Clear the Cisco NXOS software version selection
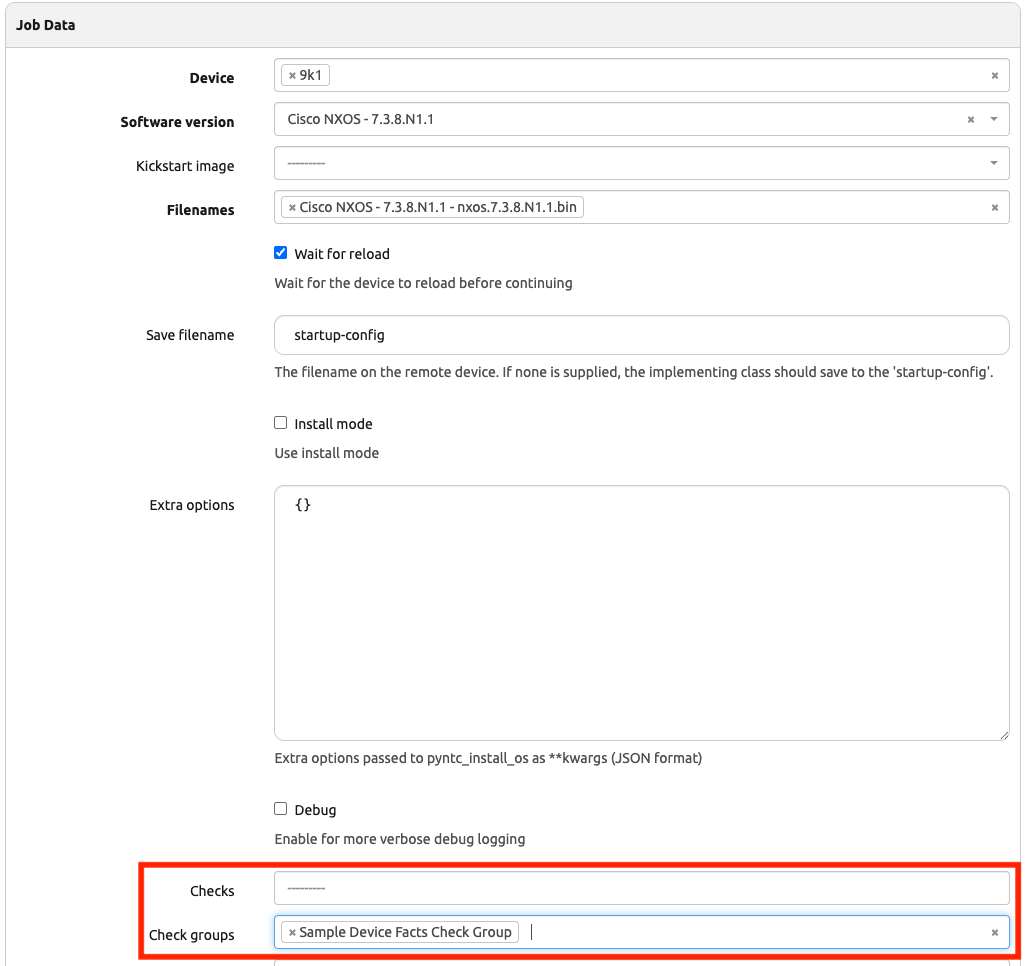The height and width of the screenshot is (966, 1027). point(969,118)
